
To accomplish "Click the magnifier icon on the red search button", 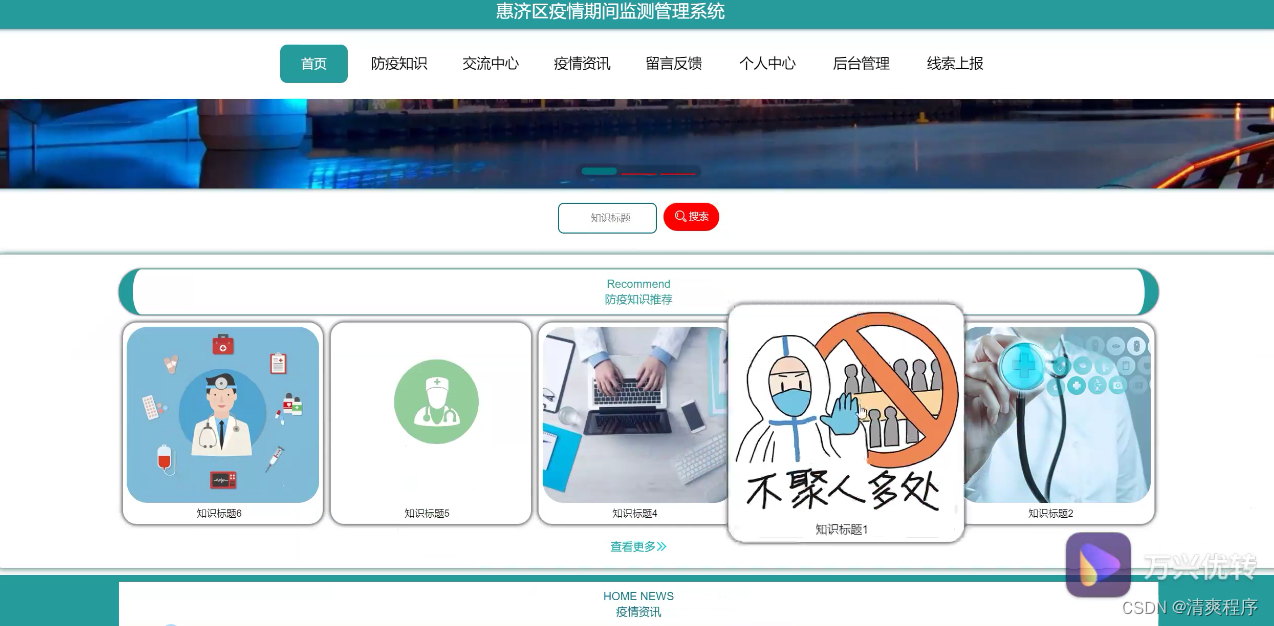I will click(x=680, y=216).
